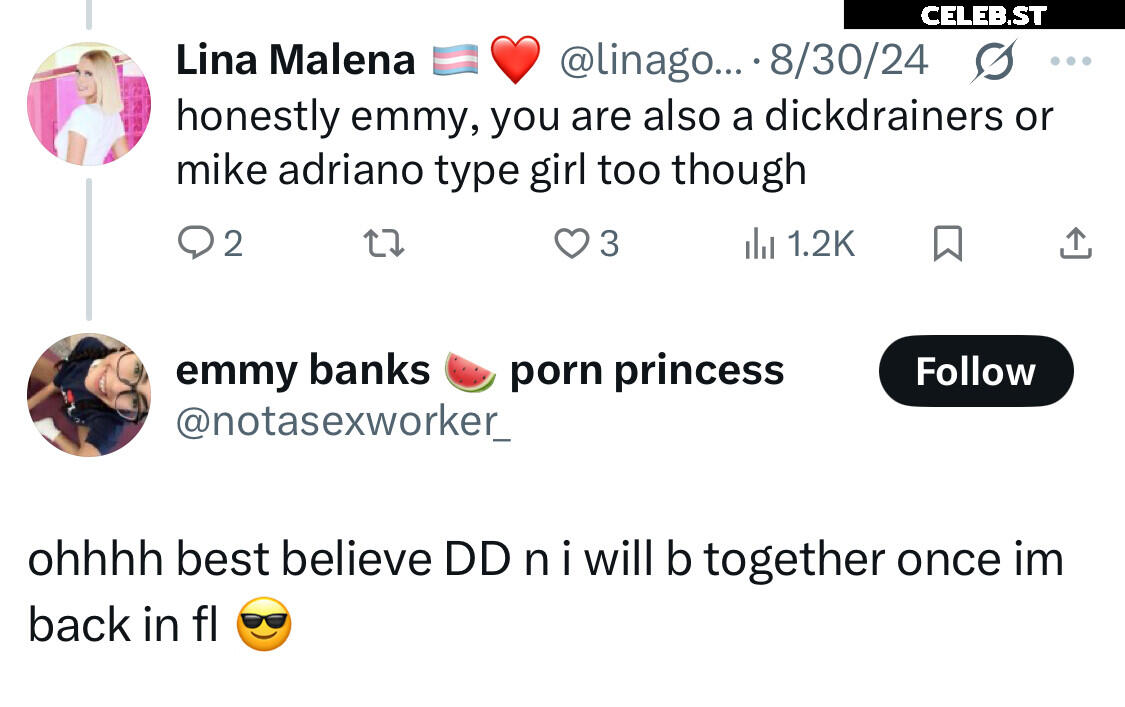Show the reply count number 2
The width and height of the screenshot is (1125, 707).
(233, 244)
